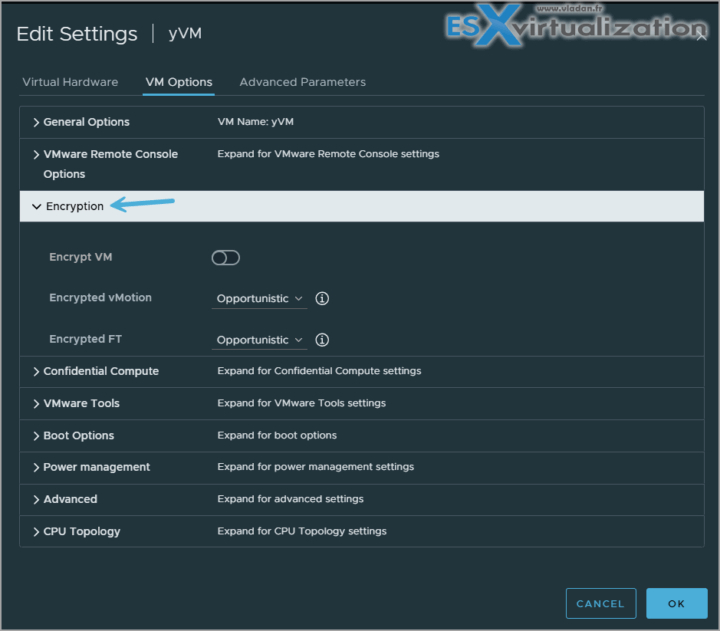720x631 pixels.
Task: Click 'Expand for VMware Remote Console settings' text
Action: click(328, 154)
